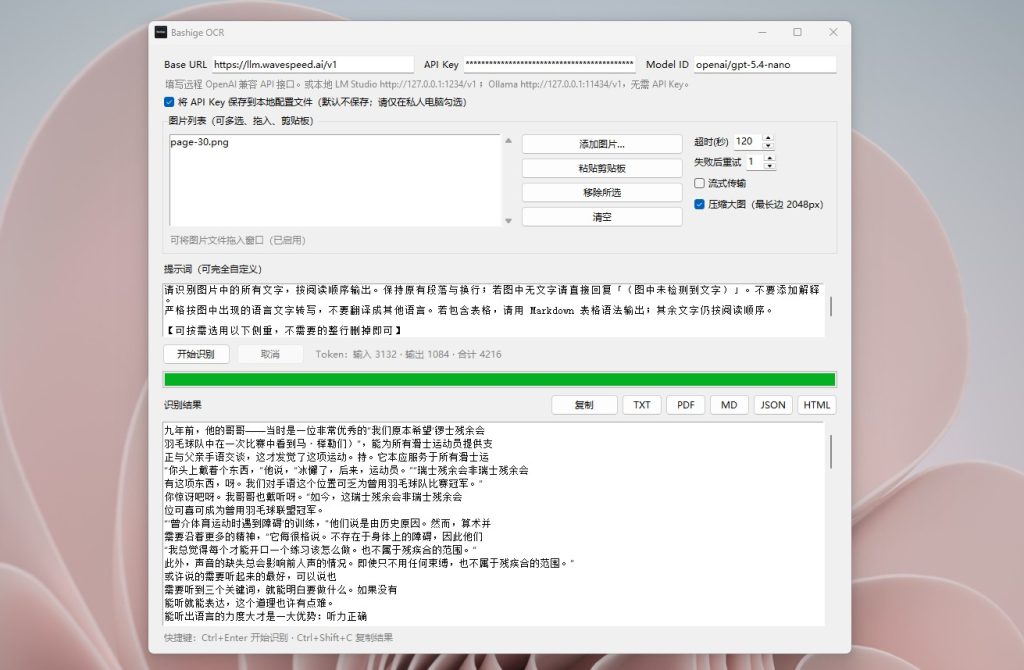Click 粘贴剪贴板 button

pos(601,168)
